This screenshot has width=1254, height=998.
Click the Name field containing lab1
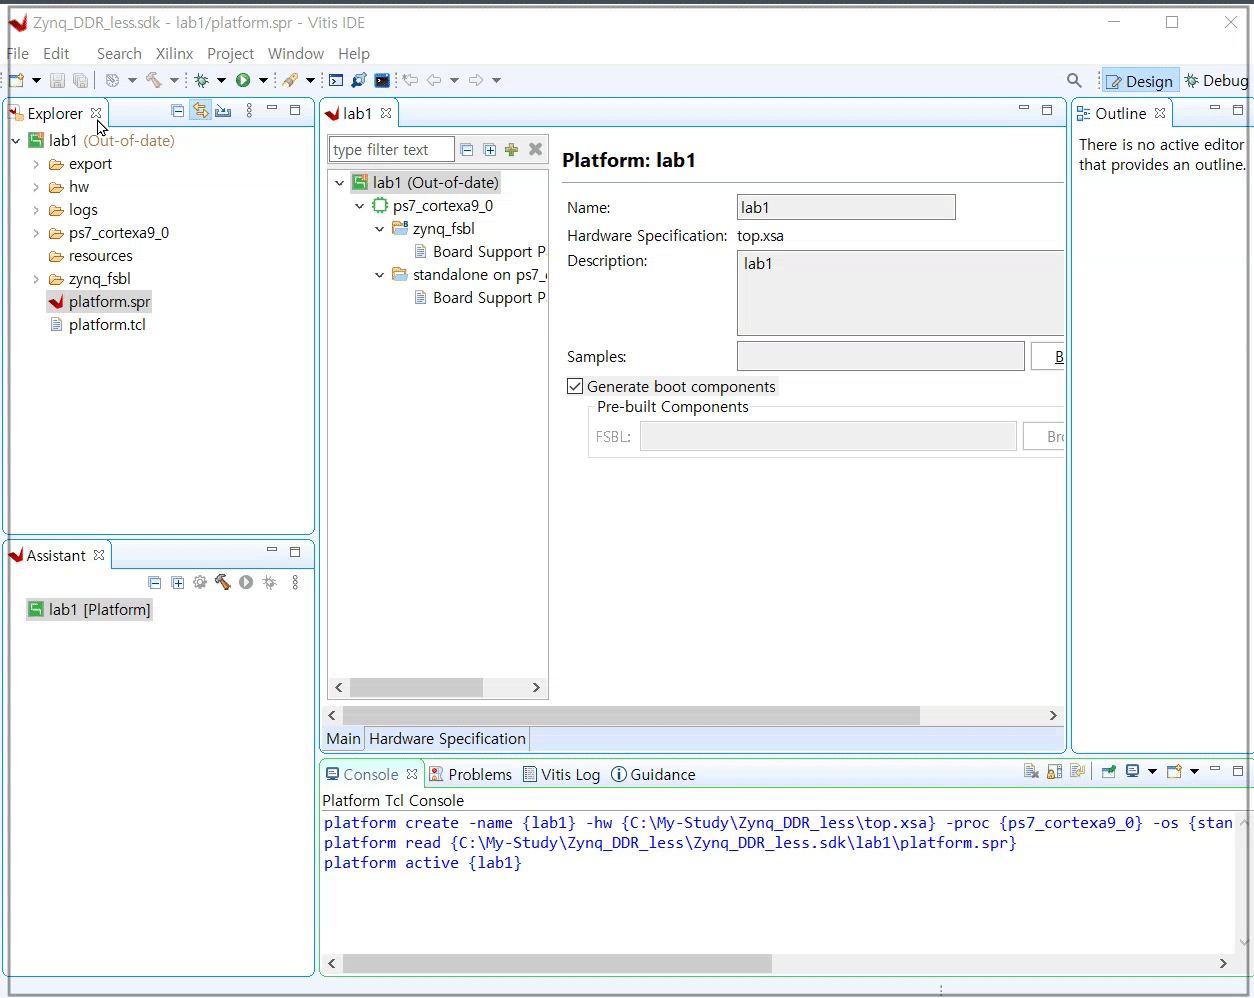846,207
